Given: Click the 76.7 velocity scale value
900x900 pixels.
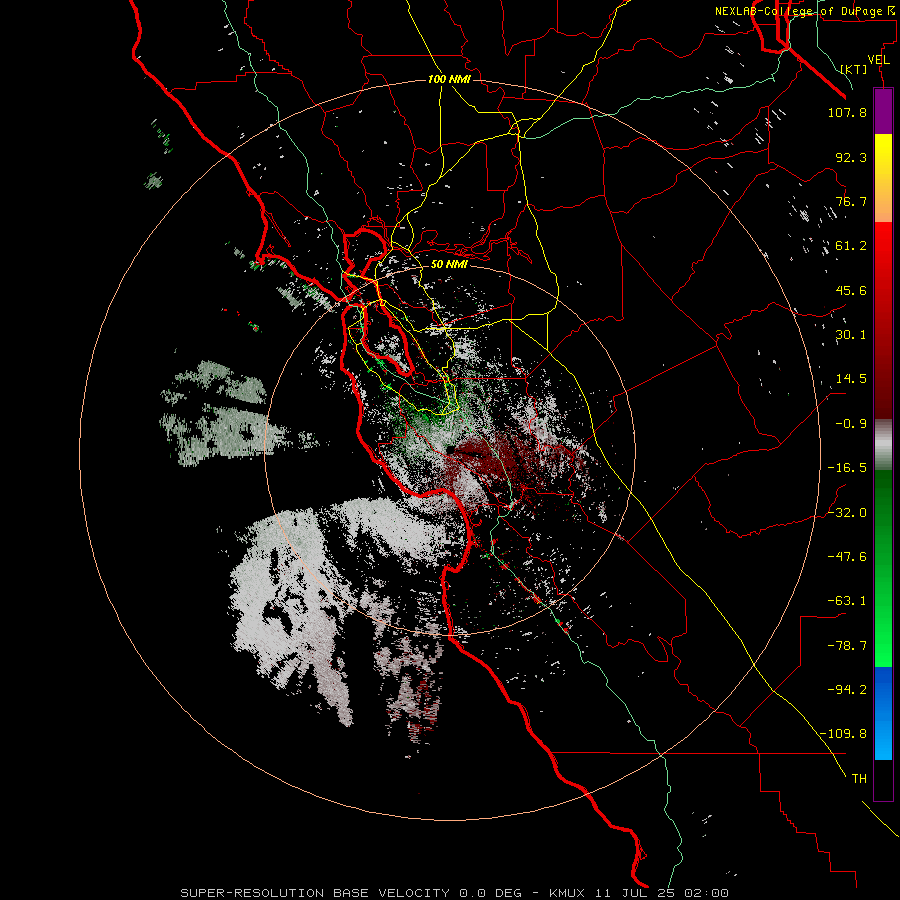Looking at the screenshot, I should 851,201.
